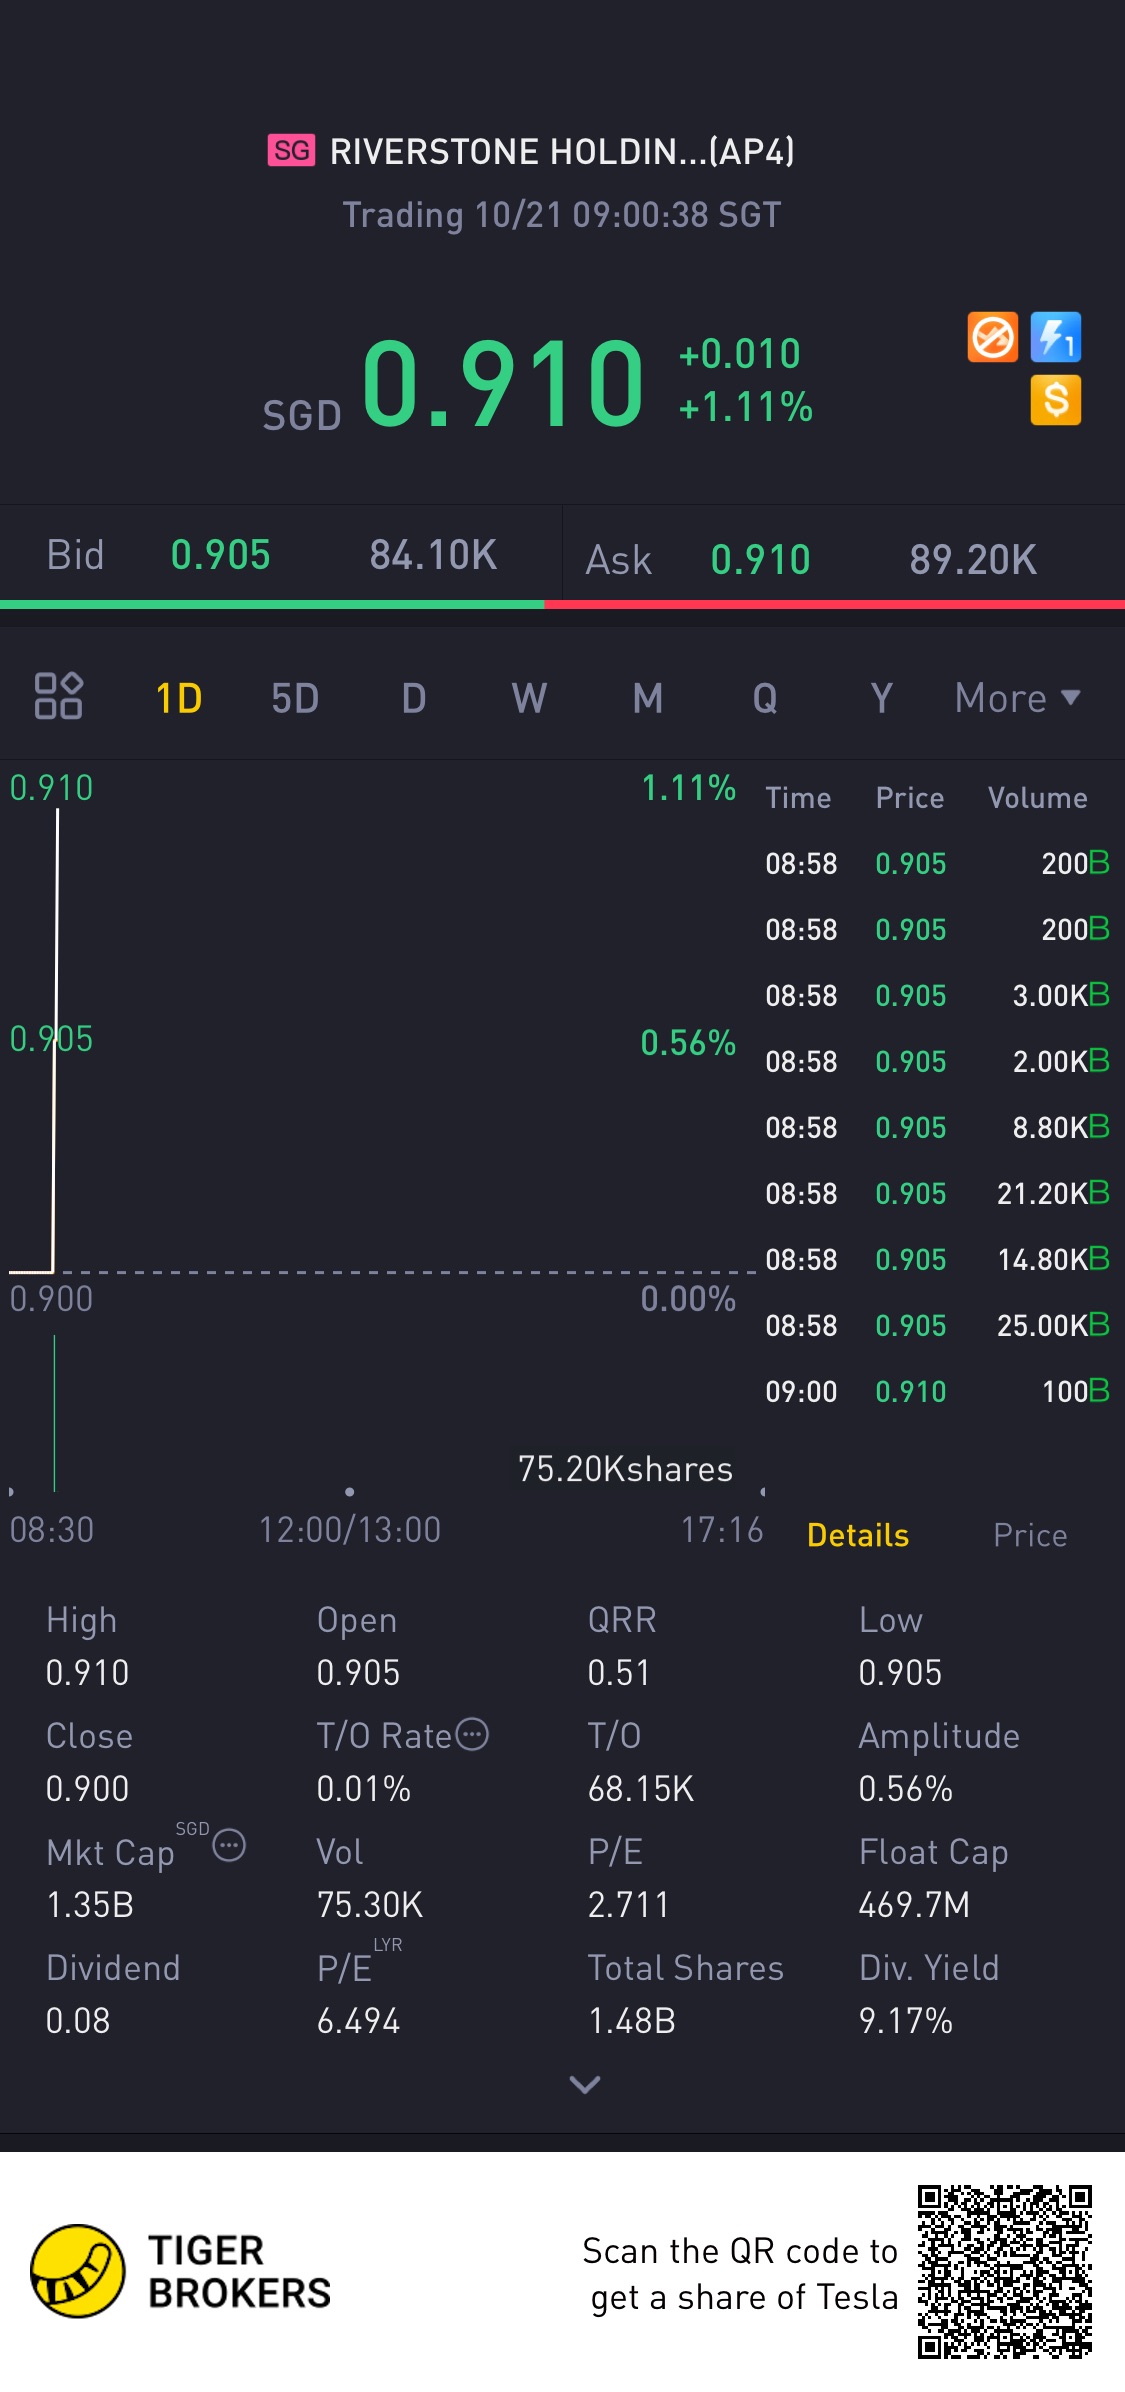
Task: Expand more stock details with chevron
Action: pos(584,2084)
